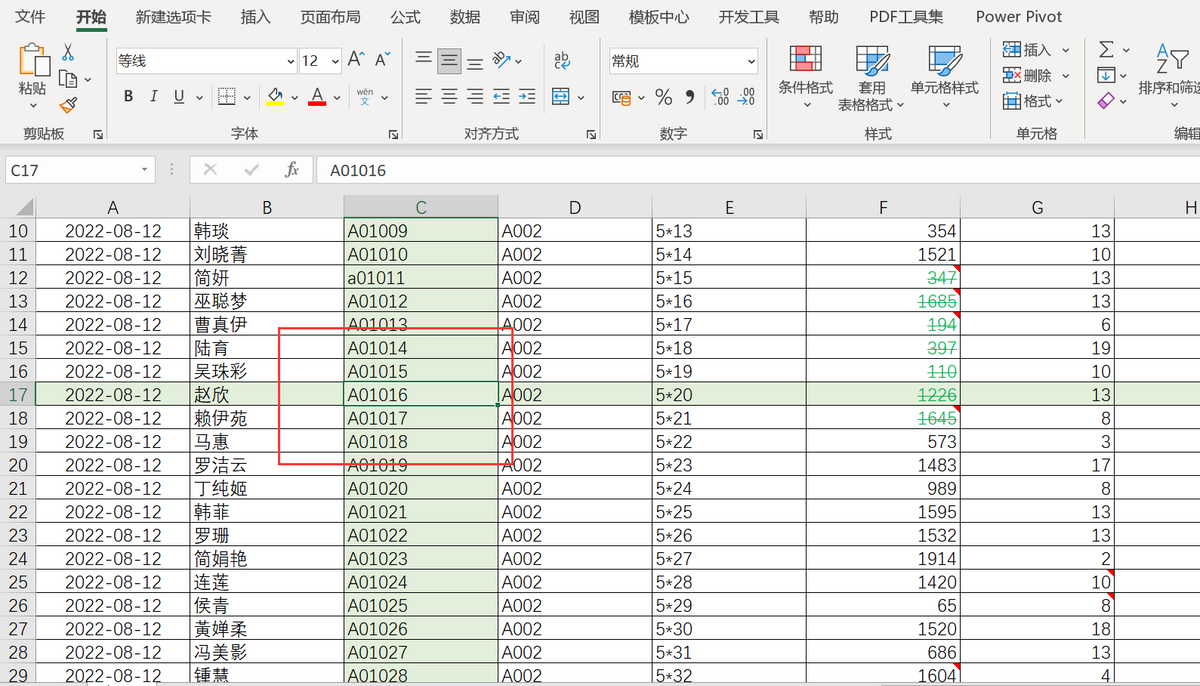Viewport: 1200px width, 686px height.
Task: Select column C header
Action: coord(421,207)
